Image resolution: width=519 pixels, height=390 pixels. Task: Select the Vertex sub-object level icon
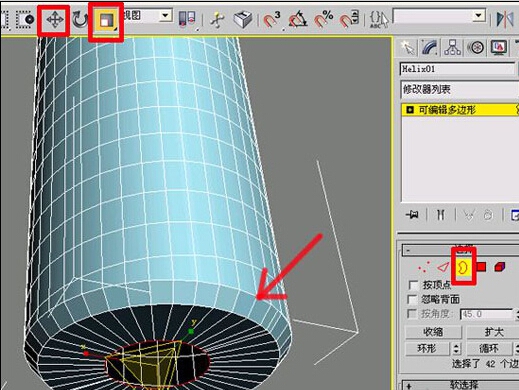point(424,267)
